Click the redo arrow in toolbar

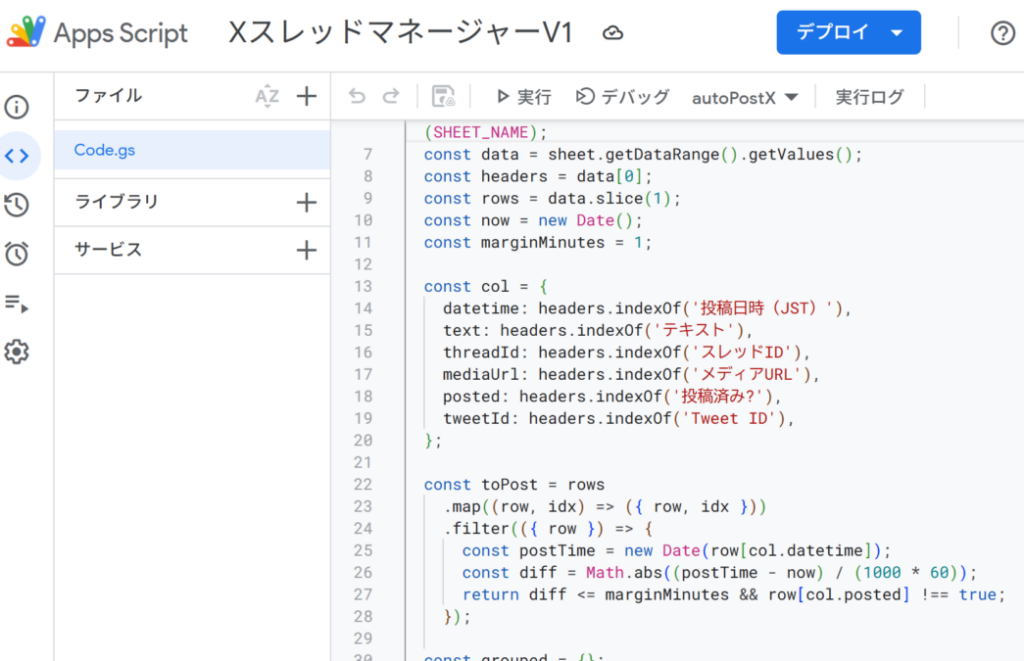click(391, 97)
